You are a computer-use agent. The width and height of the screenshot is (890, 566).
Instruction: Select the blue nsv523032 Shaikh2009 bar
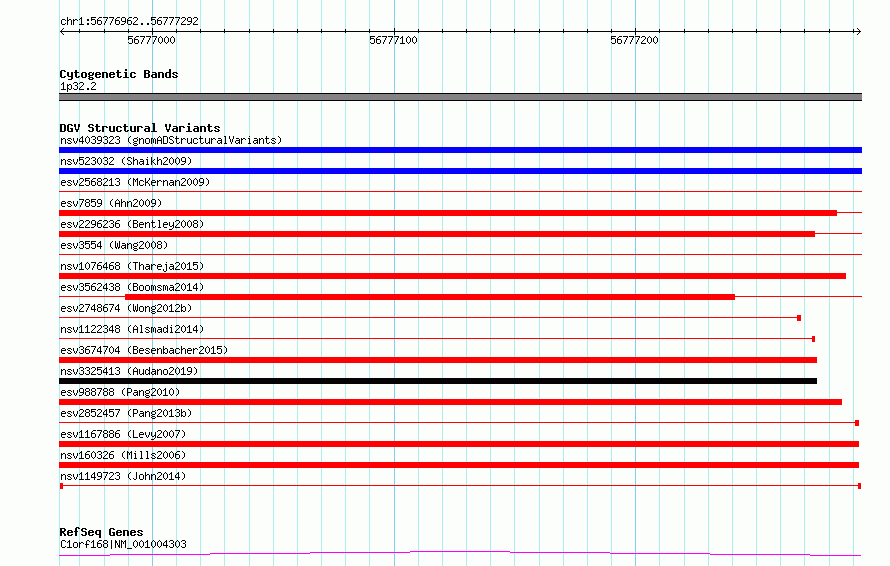tap(460, 171)
